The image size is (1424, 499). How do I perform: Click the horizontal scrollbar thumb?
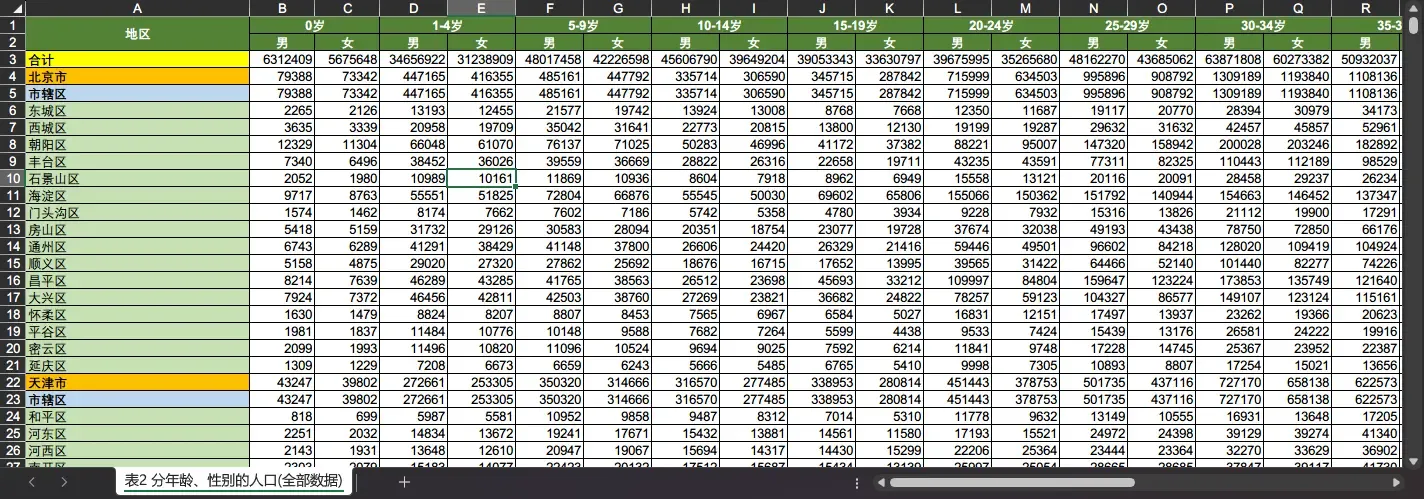click(1012, 482)
